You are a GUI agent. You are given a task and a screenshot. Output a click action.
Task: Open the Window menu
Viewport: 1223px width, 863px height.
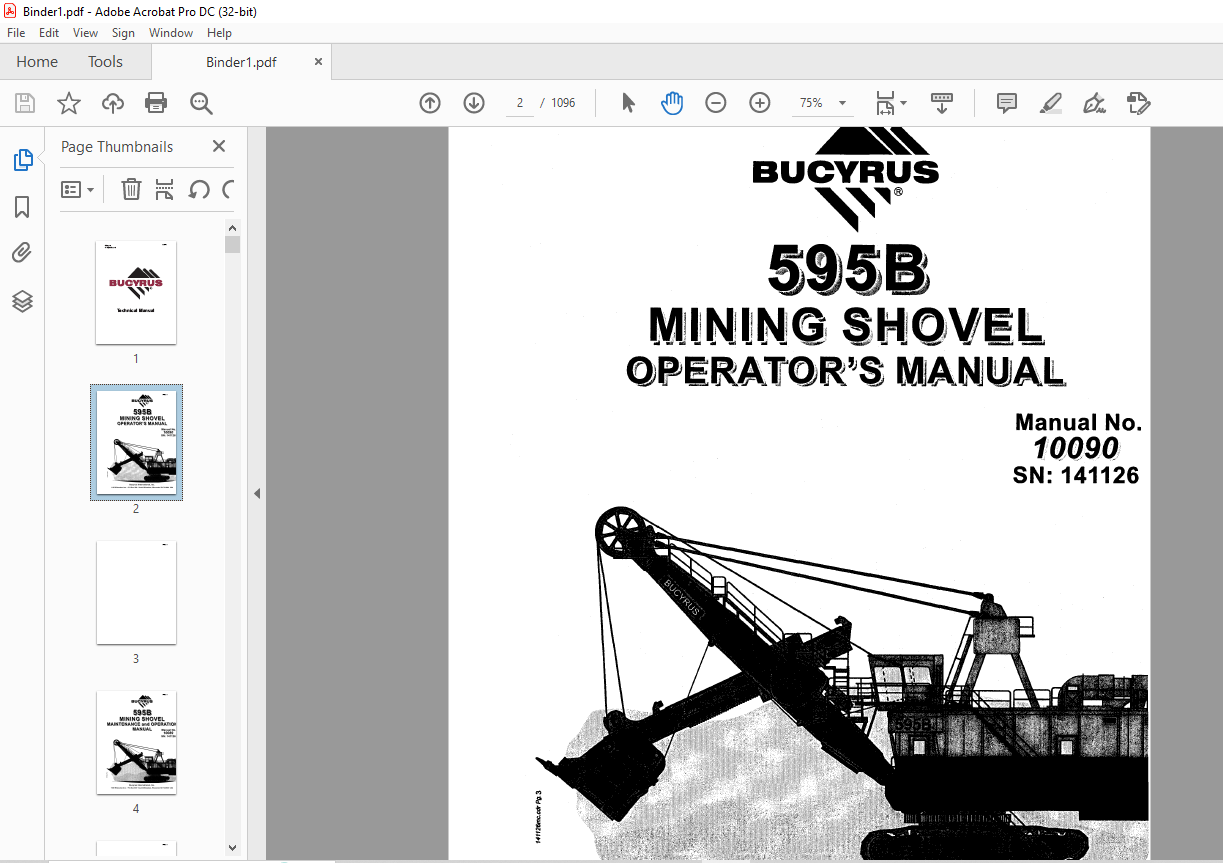[171, 33]
